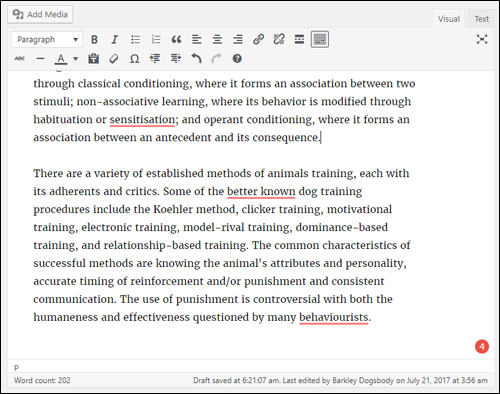Open the Paragraph format dropdown
This screenshot has width=500, height=394.
pyautogui.click(x=47, y=40)
